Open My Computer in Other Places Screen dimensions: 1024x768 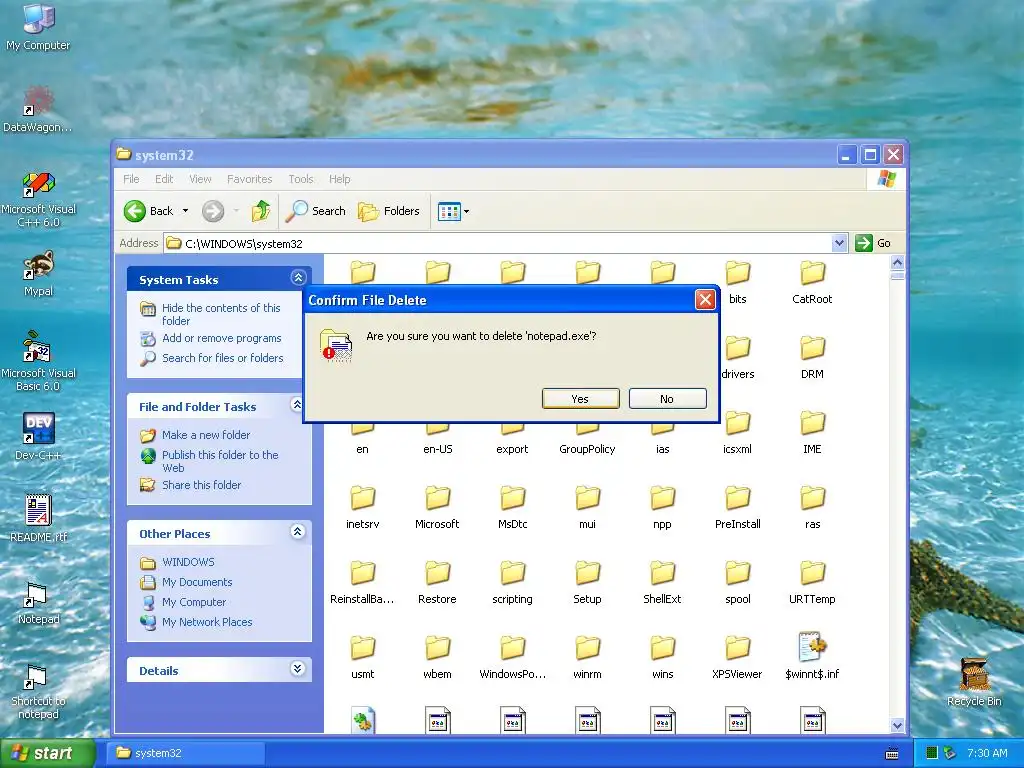(193, 602)
